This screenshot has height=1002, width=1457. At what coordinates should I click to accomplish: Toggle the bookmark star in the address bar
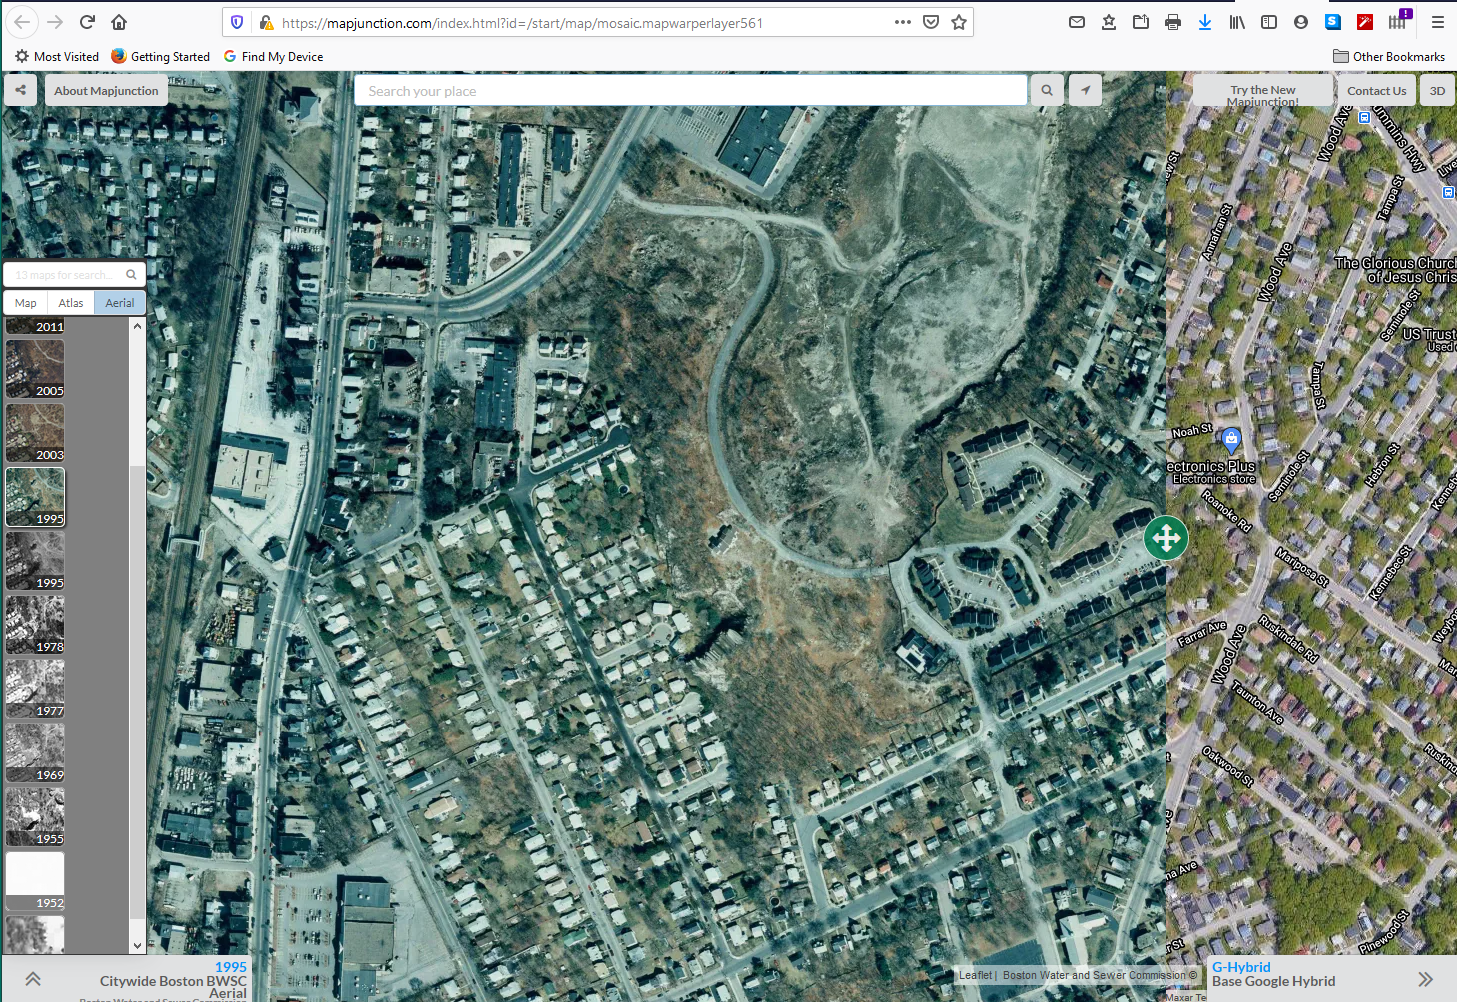click(x=959, y=21)
